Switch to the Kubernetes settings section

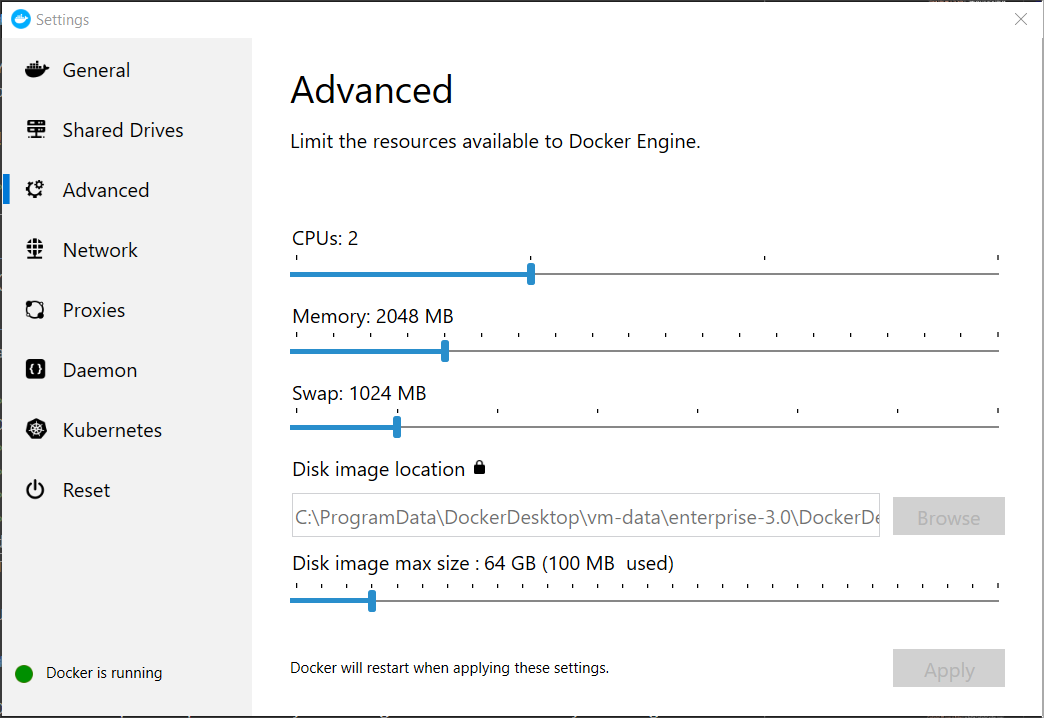click(x=112, y=430)
